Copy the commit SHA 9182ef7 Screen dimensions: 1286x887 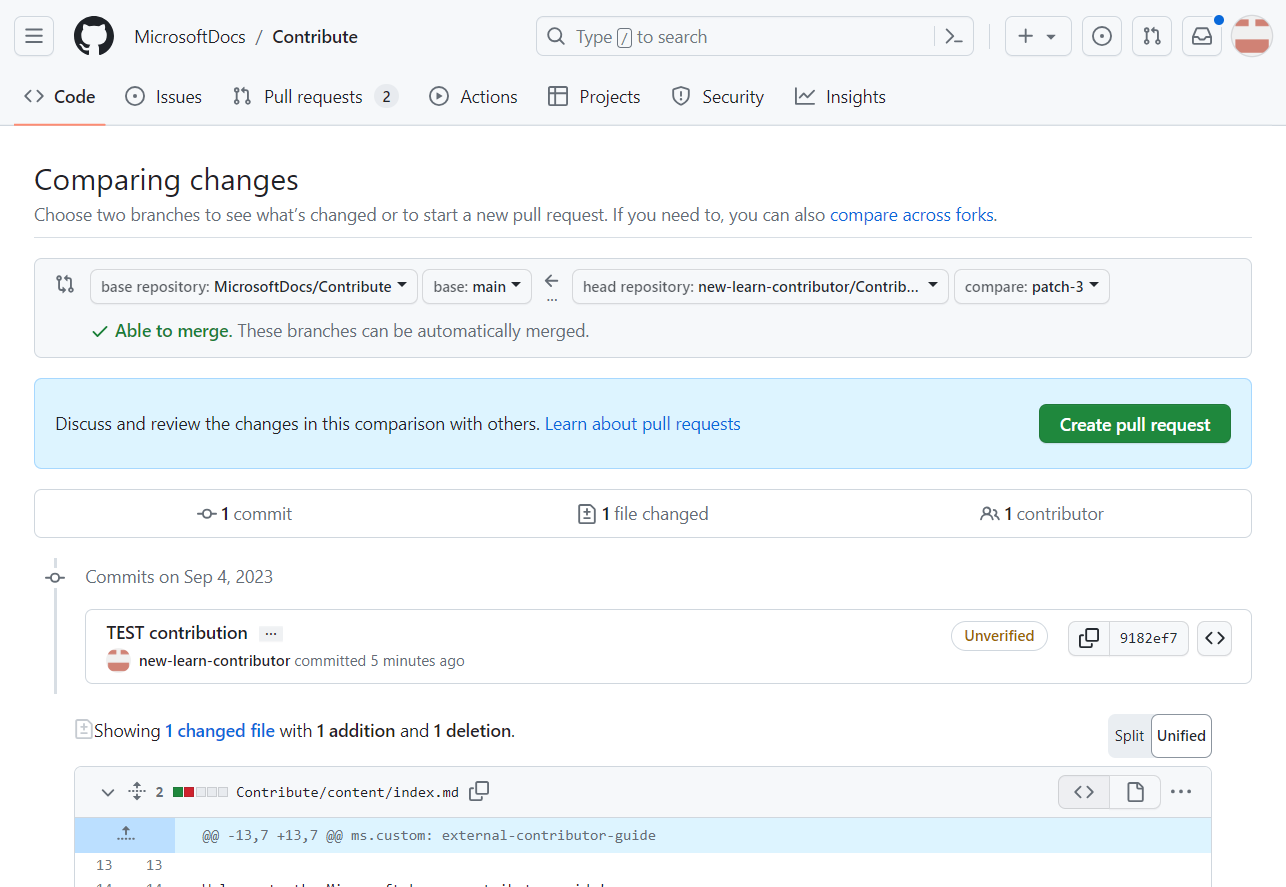point(1088,638)
